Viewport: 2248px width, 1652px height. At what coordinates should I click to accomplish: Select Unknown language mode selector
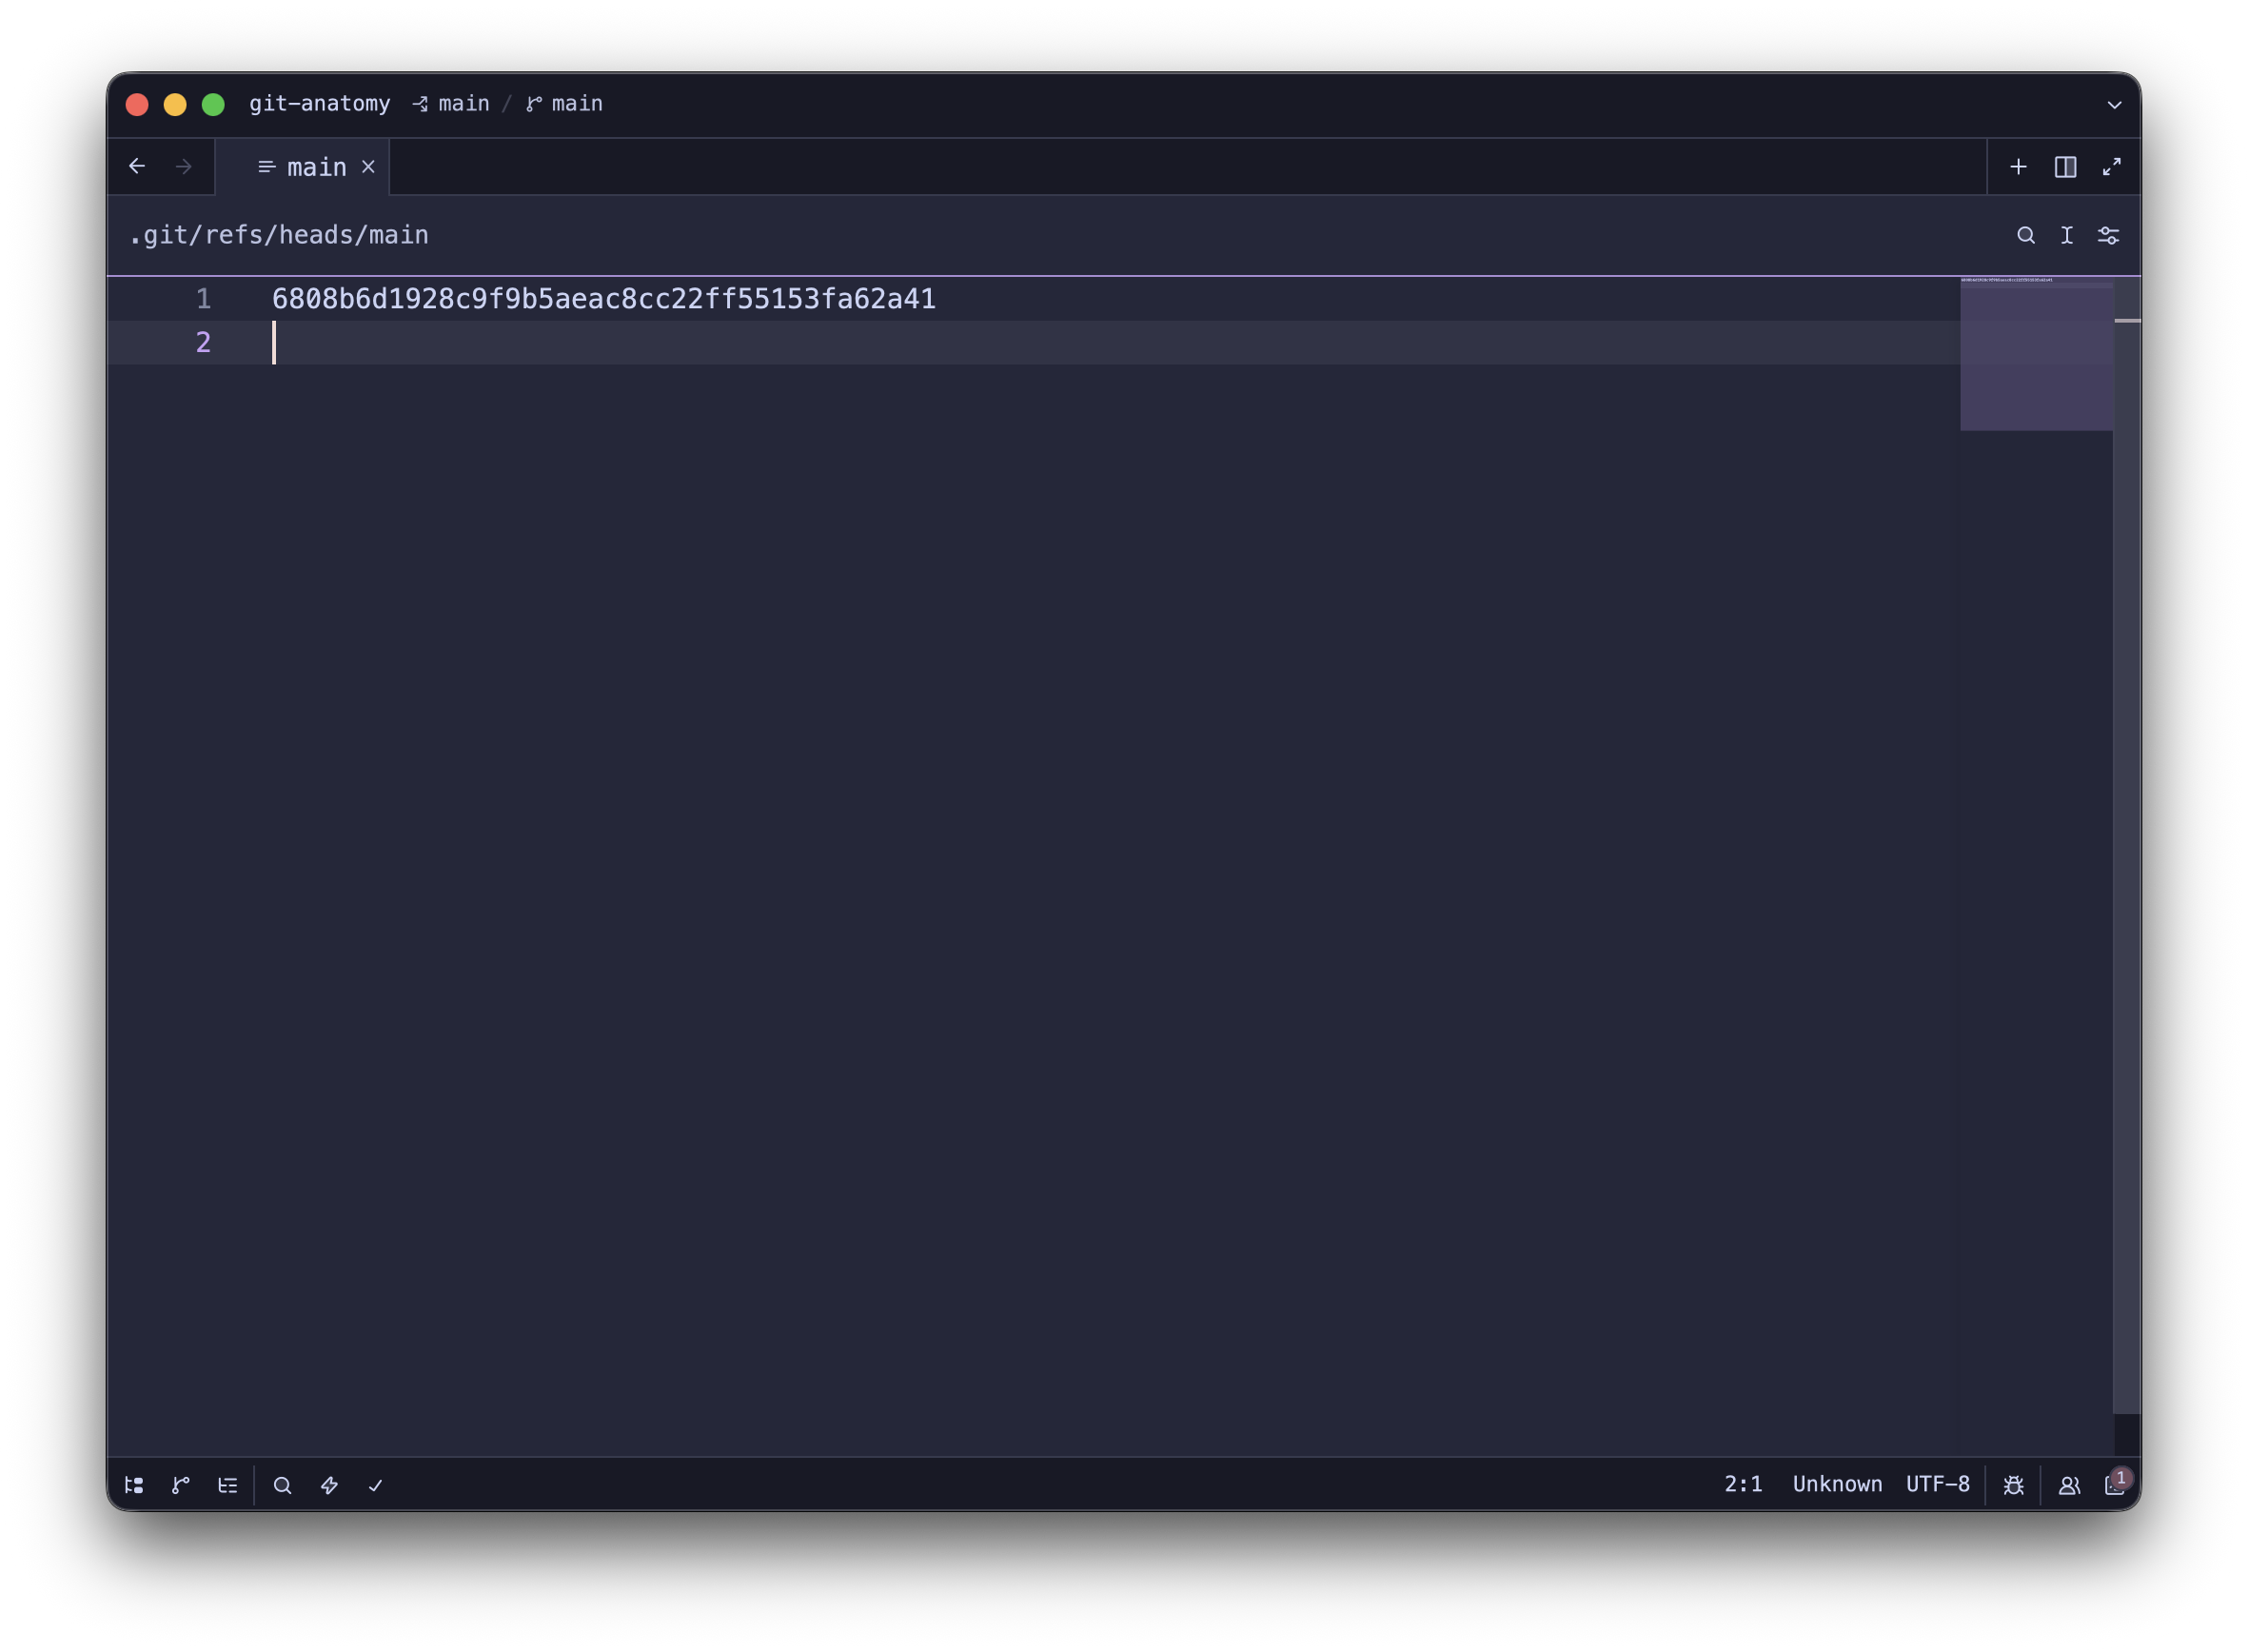(x=1836, y=1484)
